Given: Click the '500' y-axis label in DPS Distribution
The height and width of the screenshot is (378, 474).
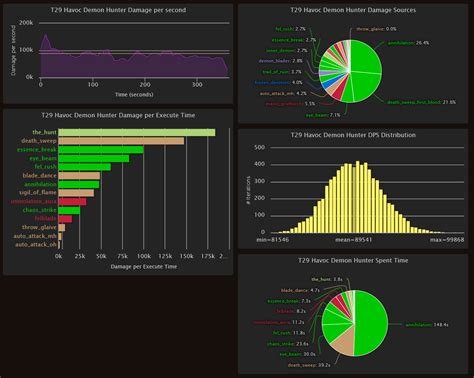Looking at the screenshot, I should pos(259,147).
